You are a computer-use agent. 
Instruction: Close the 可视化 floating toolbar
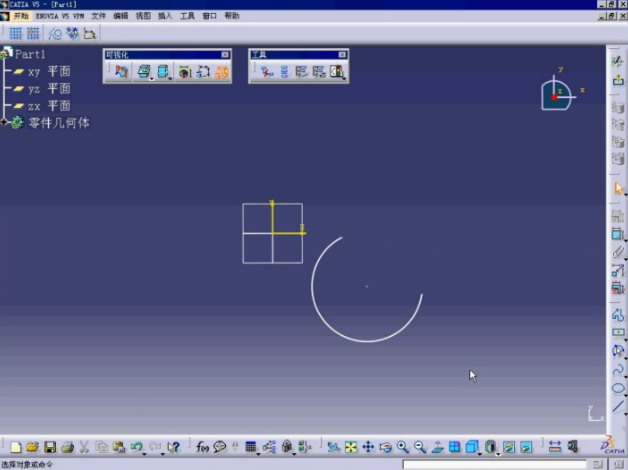[225, 54]
